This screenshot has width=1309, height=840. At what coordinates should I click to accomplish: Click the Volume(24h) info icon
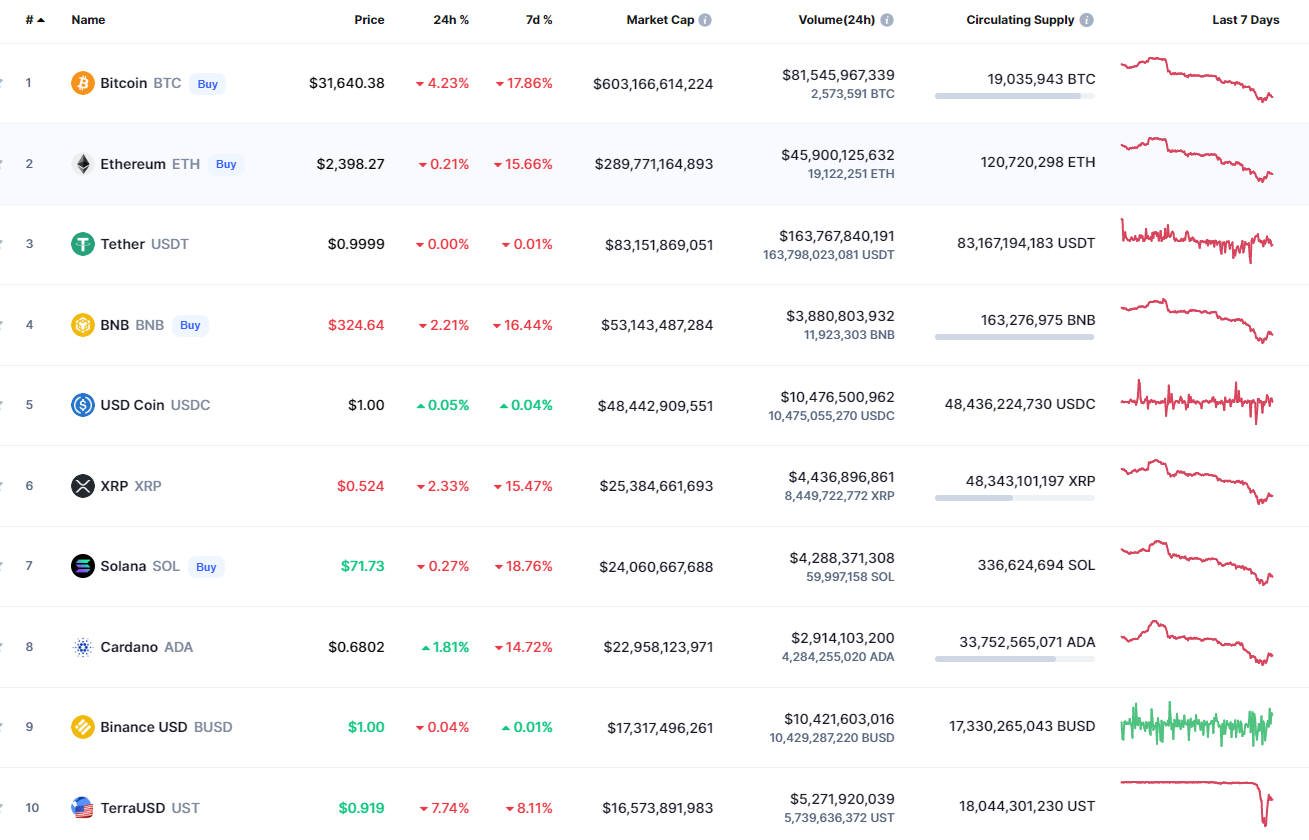(887, 20)
